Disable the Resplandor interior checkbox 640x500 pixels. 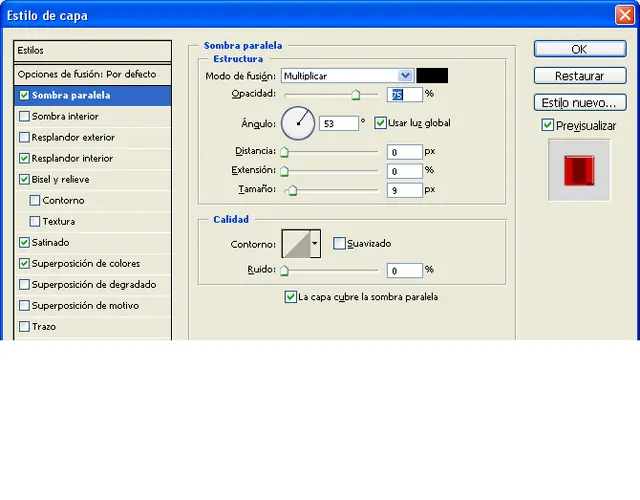click(24, 158)
